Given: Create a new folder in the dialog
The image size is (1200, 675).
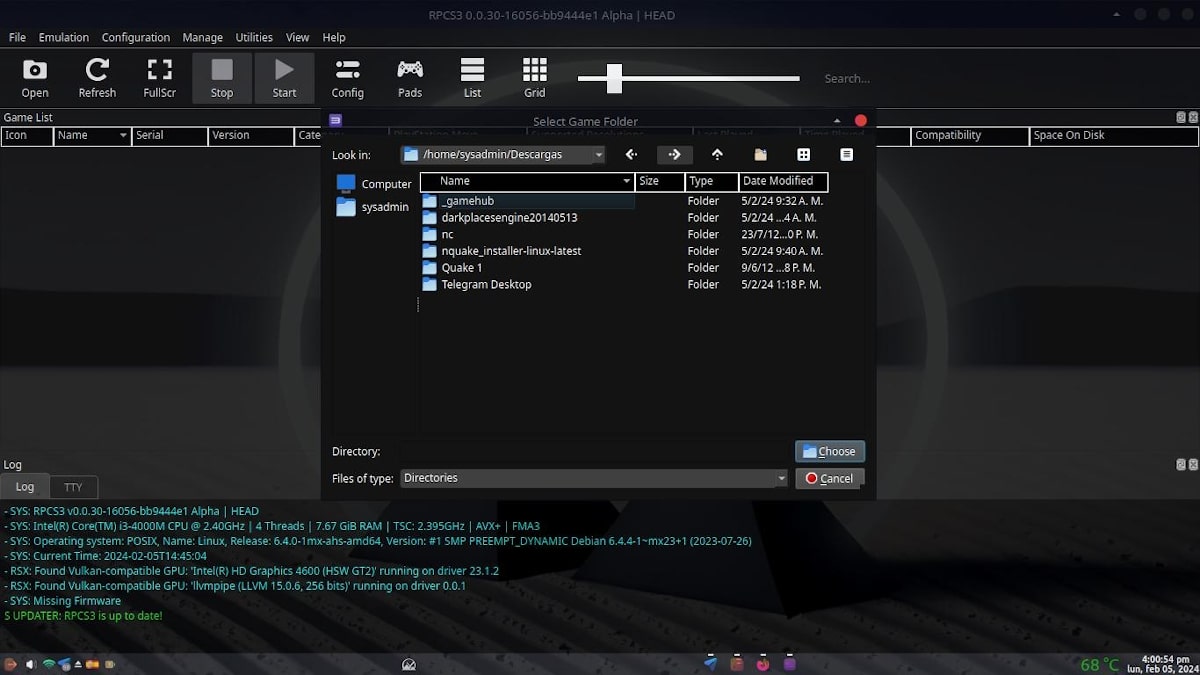Looking at the screenshot, I should 760,154.
